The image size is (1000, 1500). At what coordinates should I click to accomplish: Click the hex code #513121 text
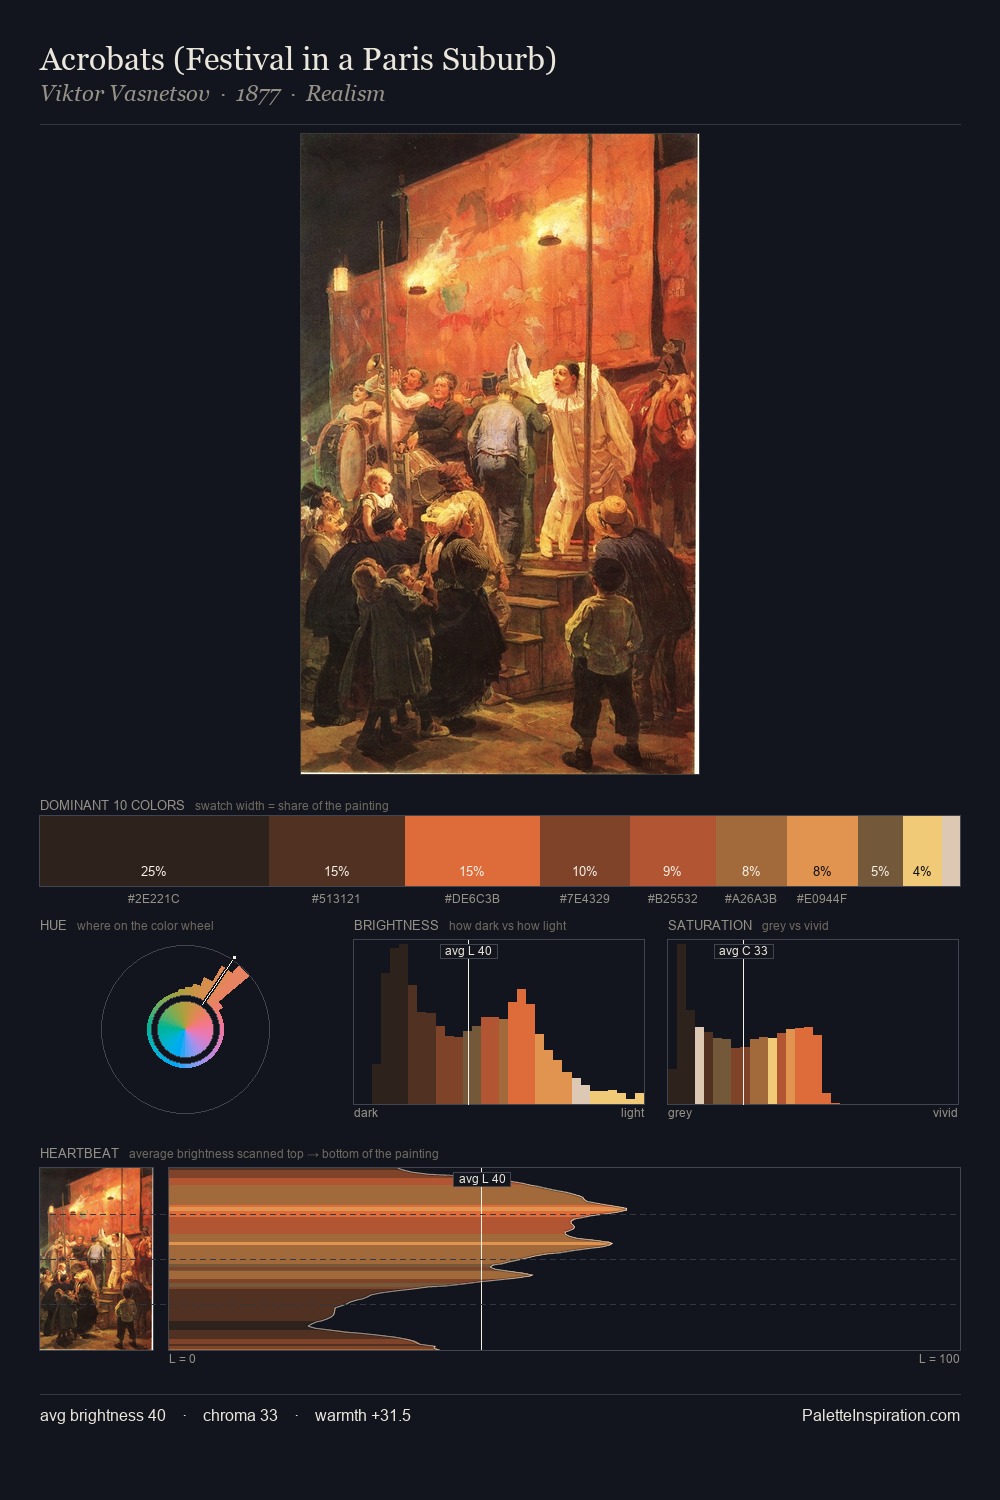337,899
